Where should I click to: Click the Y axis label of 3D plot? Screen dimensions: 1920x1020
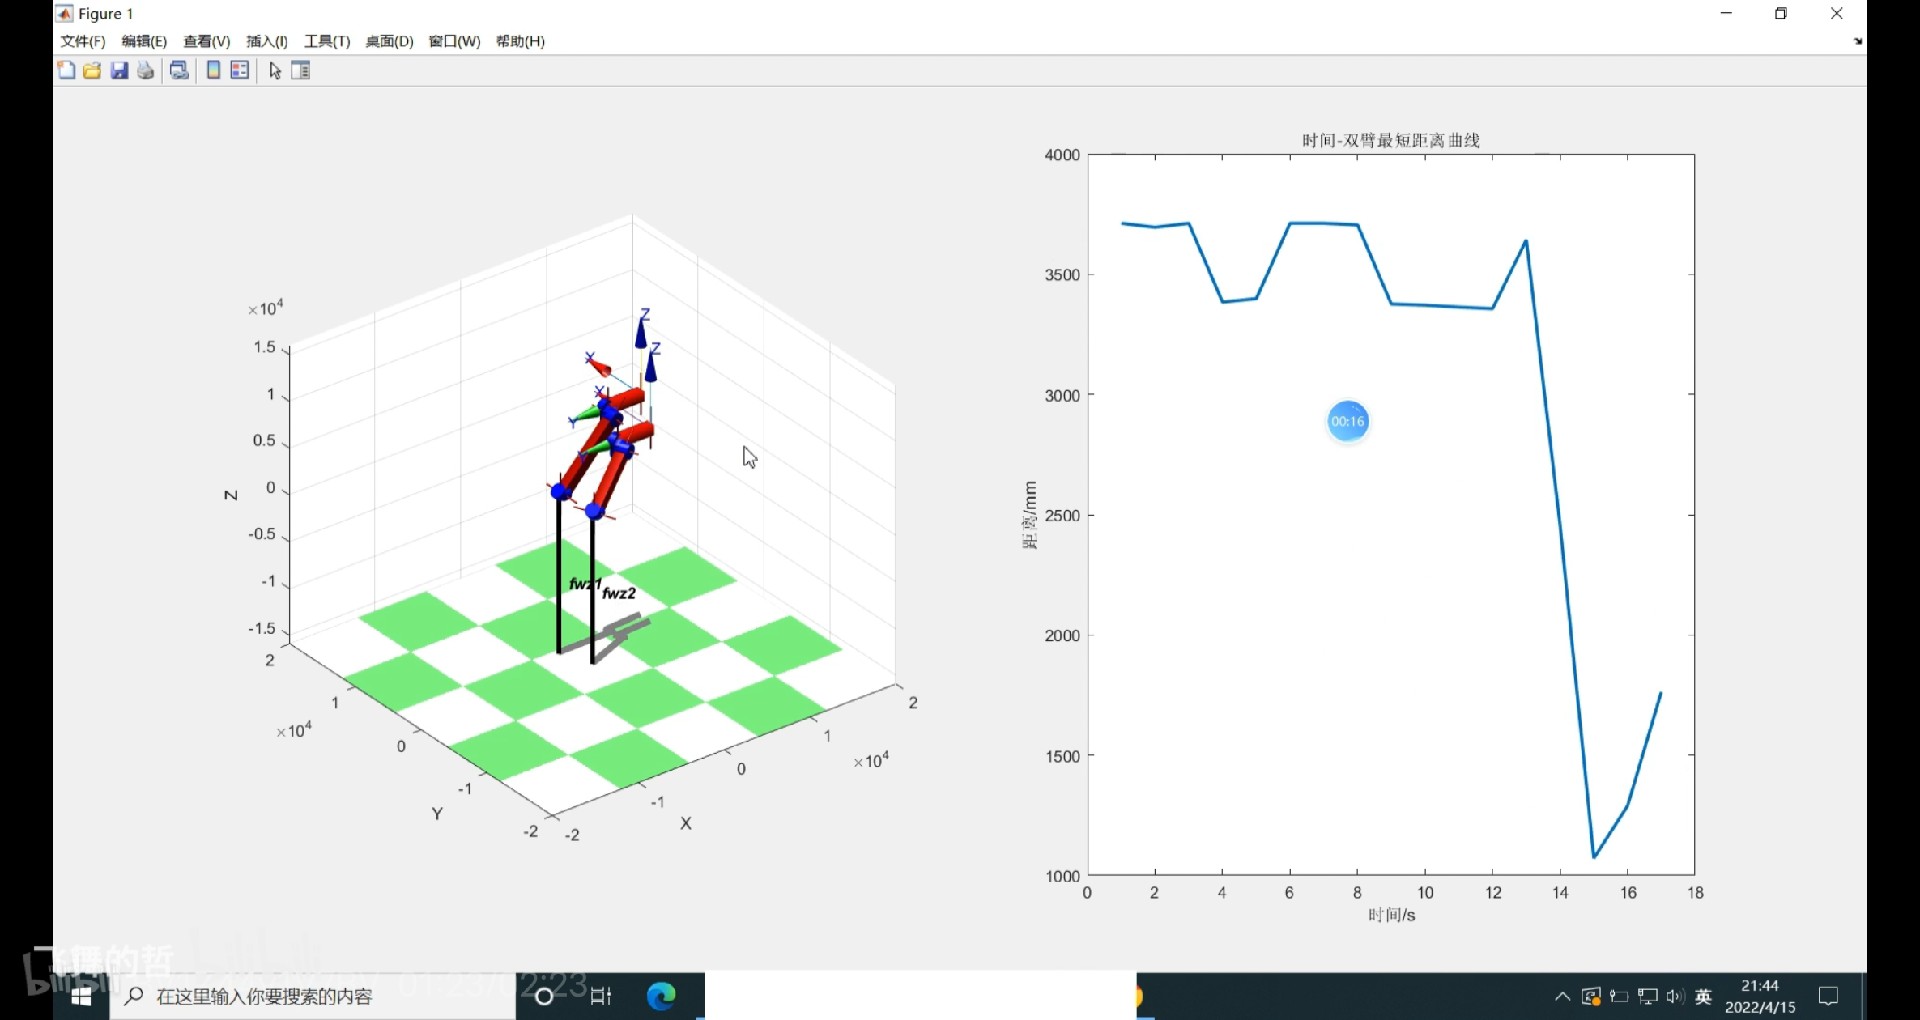point(437,814)
